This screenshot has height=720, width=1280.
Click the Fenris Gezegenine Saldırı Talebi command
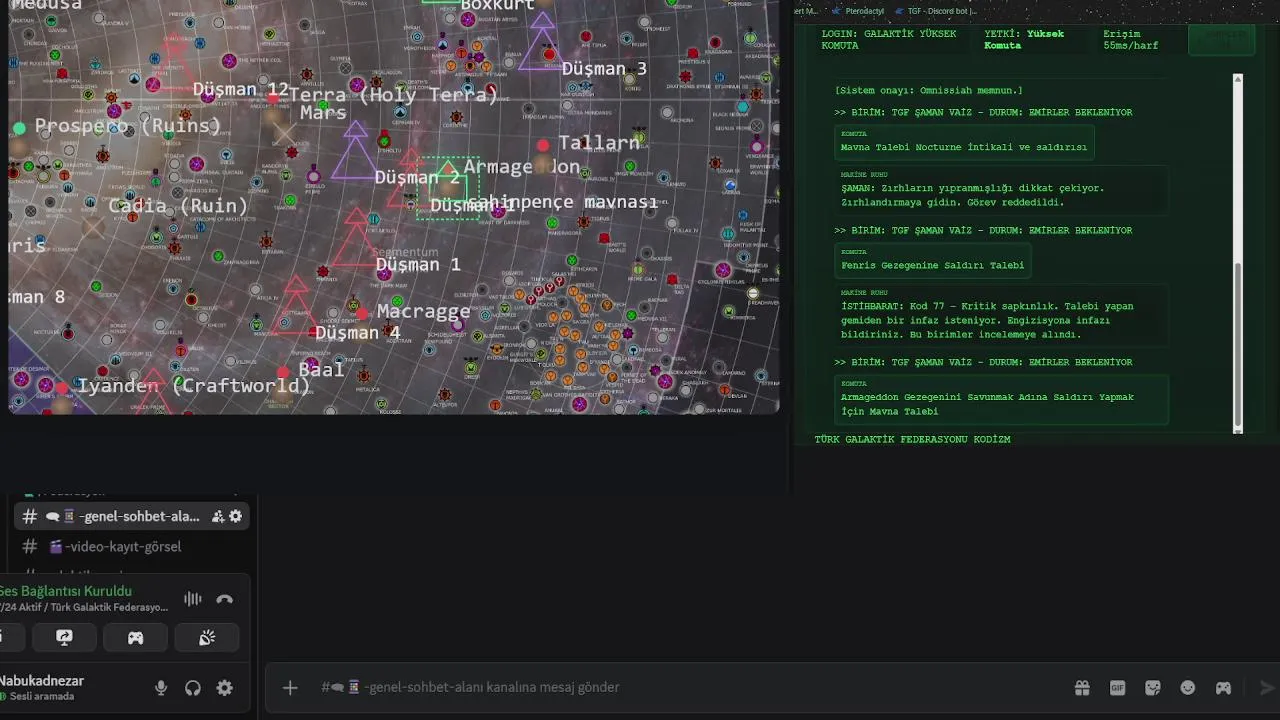(x=932, y=261)
